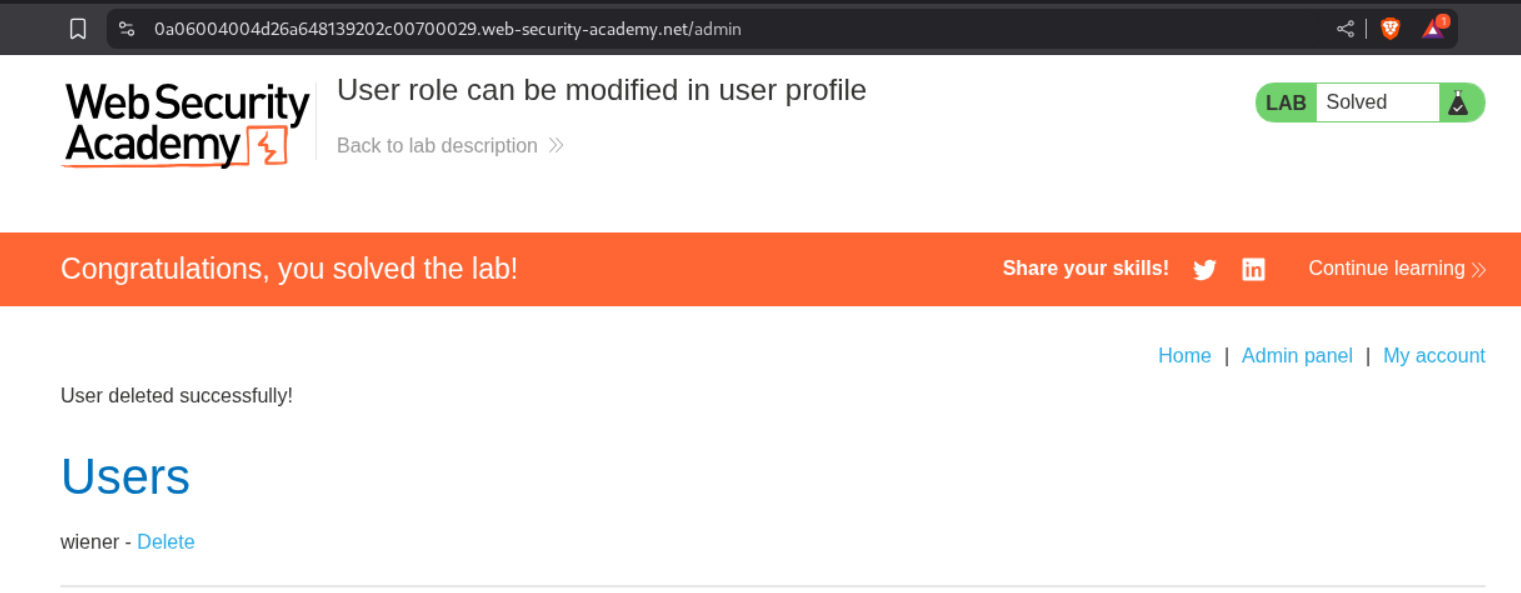Focus the URL address field
The height and width of the screenshot is (593, 1521).
tap(600, 29)
